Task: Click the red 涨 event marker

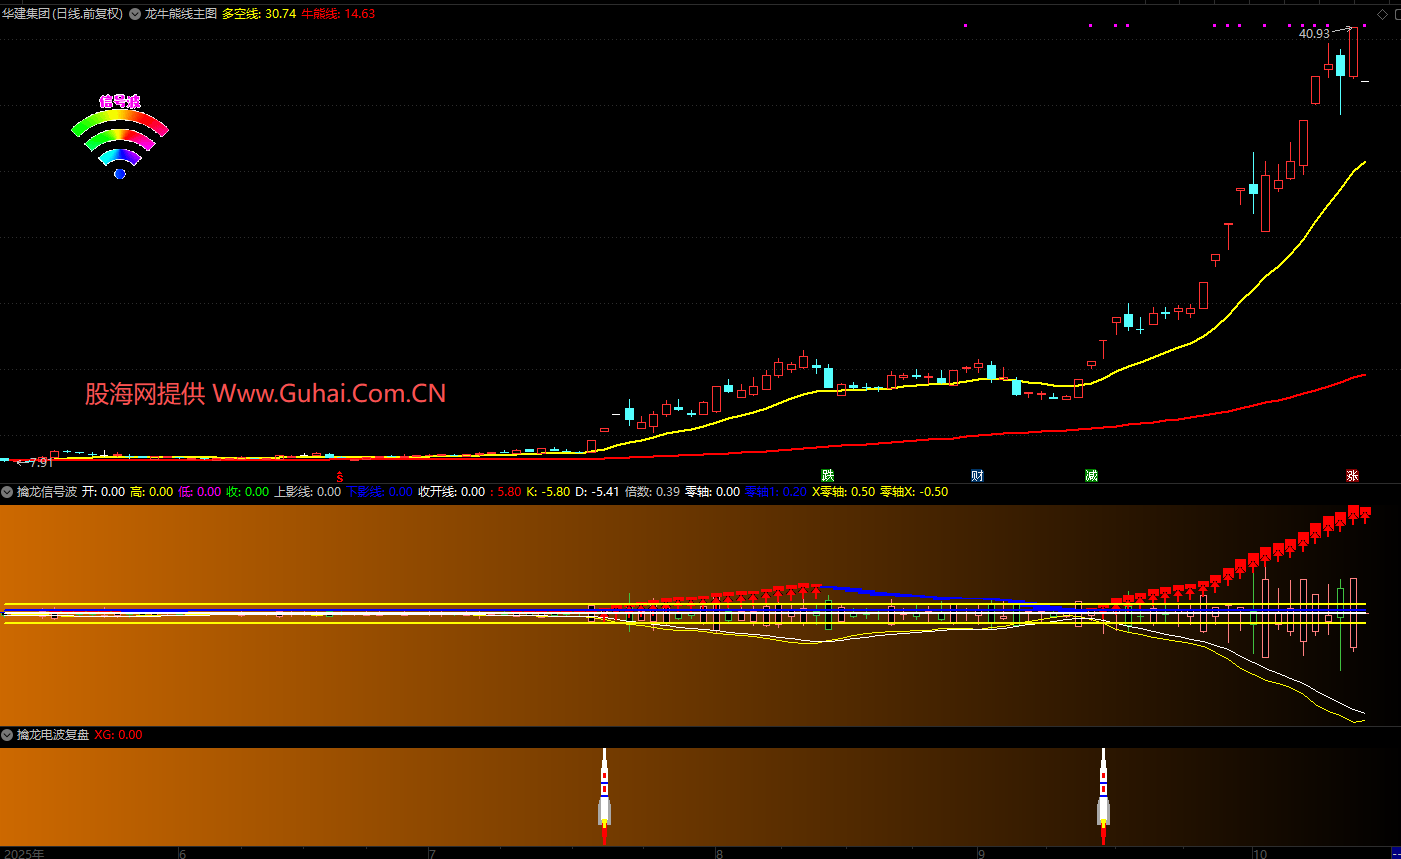Action: (1352, 476)
